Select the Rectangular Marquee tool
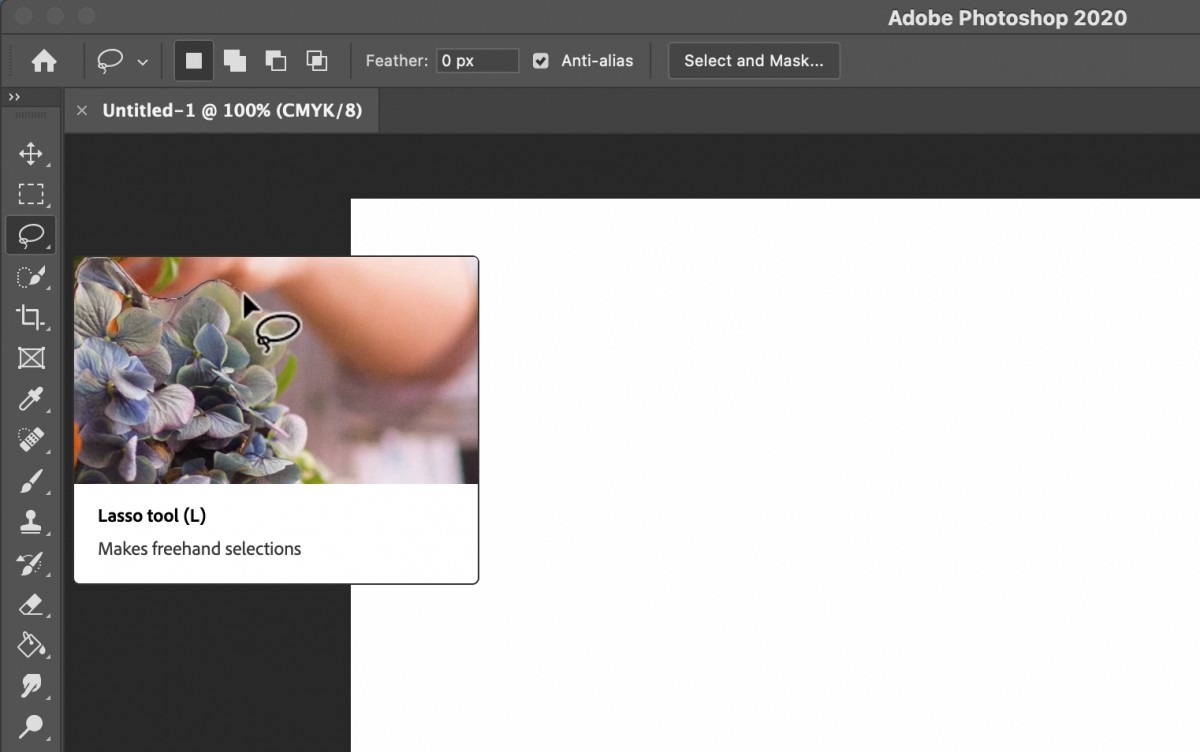The width and height of the screenshot is (1200, 752). point(30,194)
